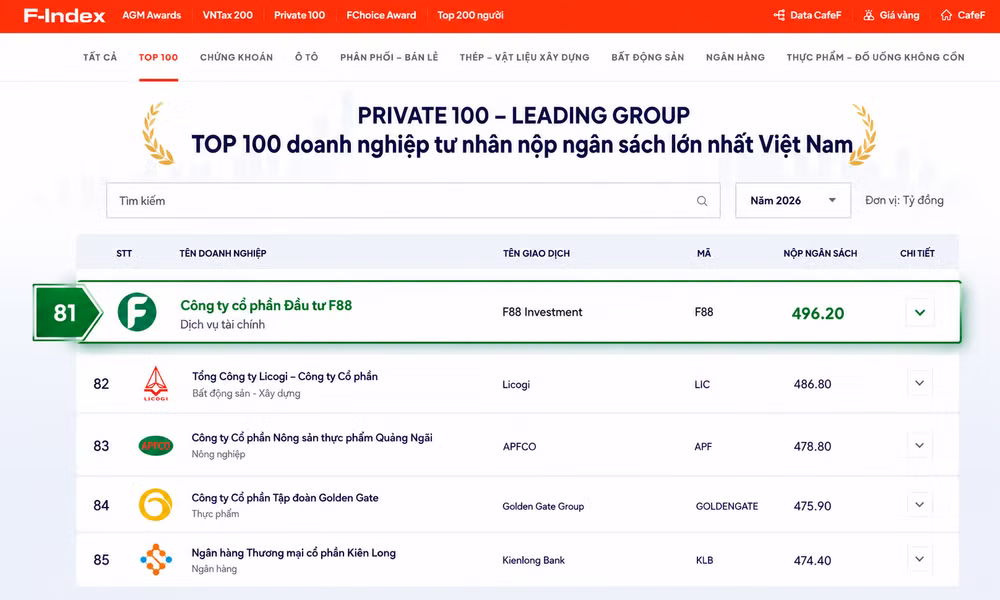Image resolution: width=1000 pixels, height=600 pixels.
Task: Click the F88 Investment trading name
Action: [542, 312]
